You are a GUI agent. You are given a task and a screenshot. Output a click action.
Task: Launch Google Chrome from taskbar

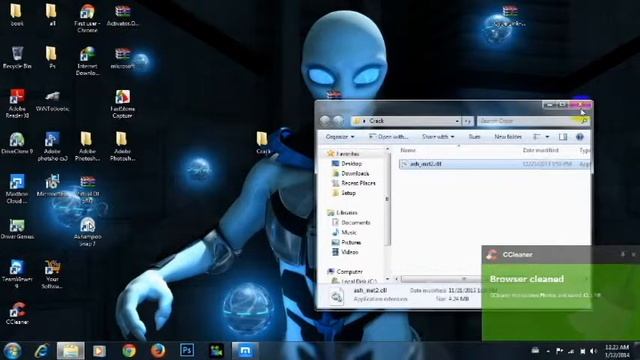pos(129,351)
